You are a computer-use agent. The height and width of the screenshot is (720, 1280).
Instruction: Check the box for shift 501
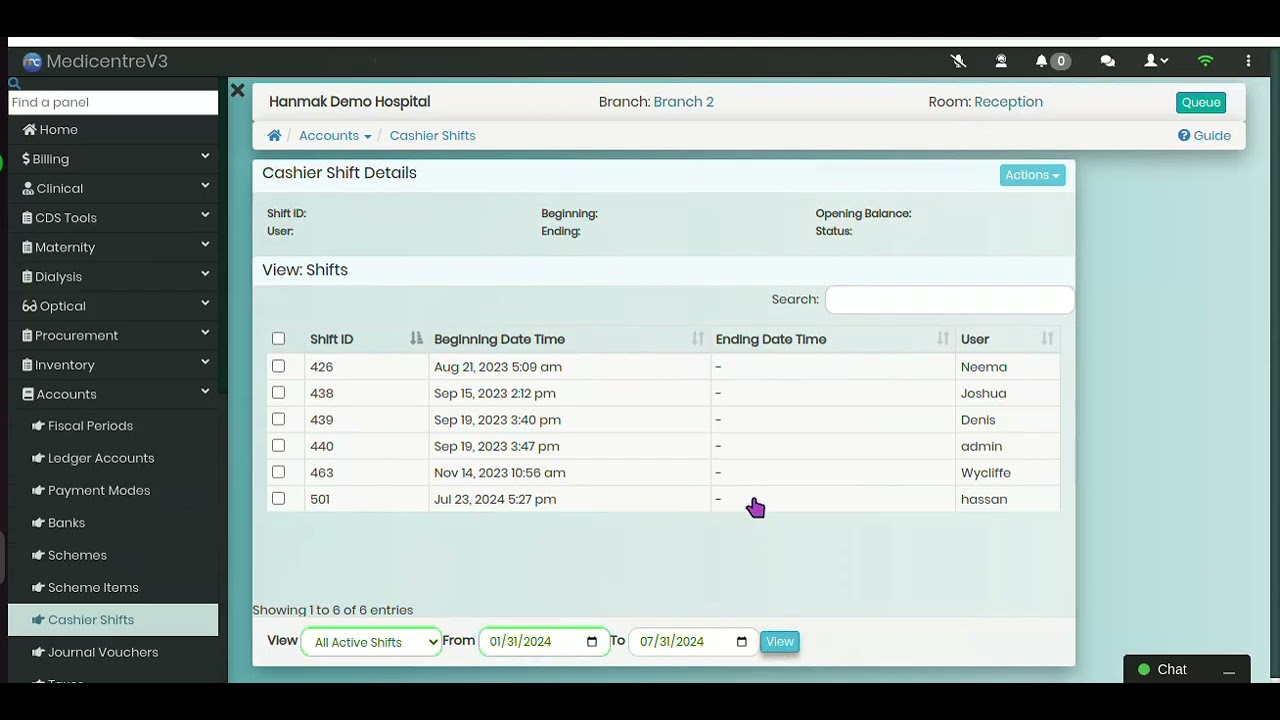pyautogui.click(x=278, y=498)
